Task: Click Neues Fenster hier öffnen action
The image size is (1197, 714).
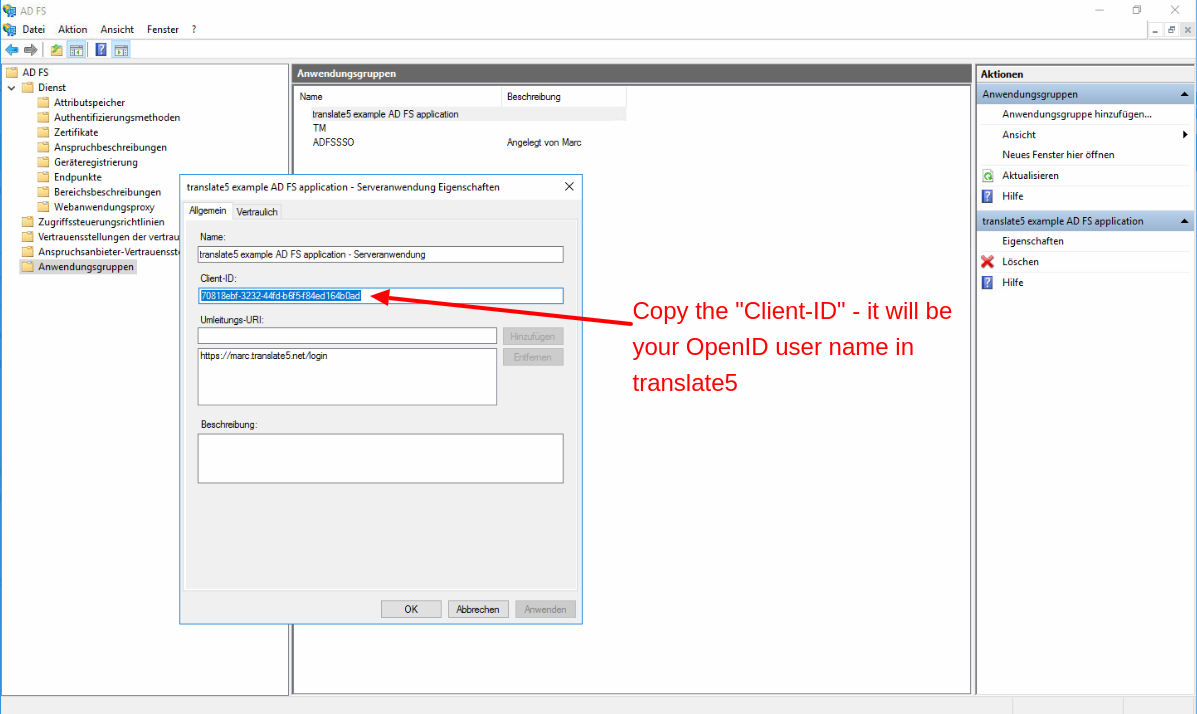Action: coord(1058,155)
